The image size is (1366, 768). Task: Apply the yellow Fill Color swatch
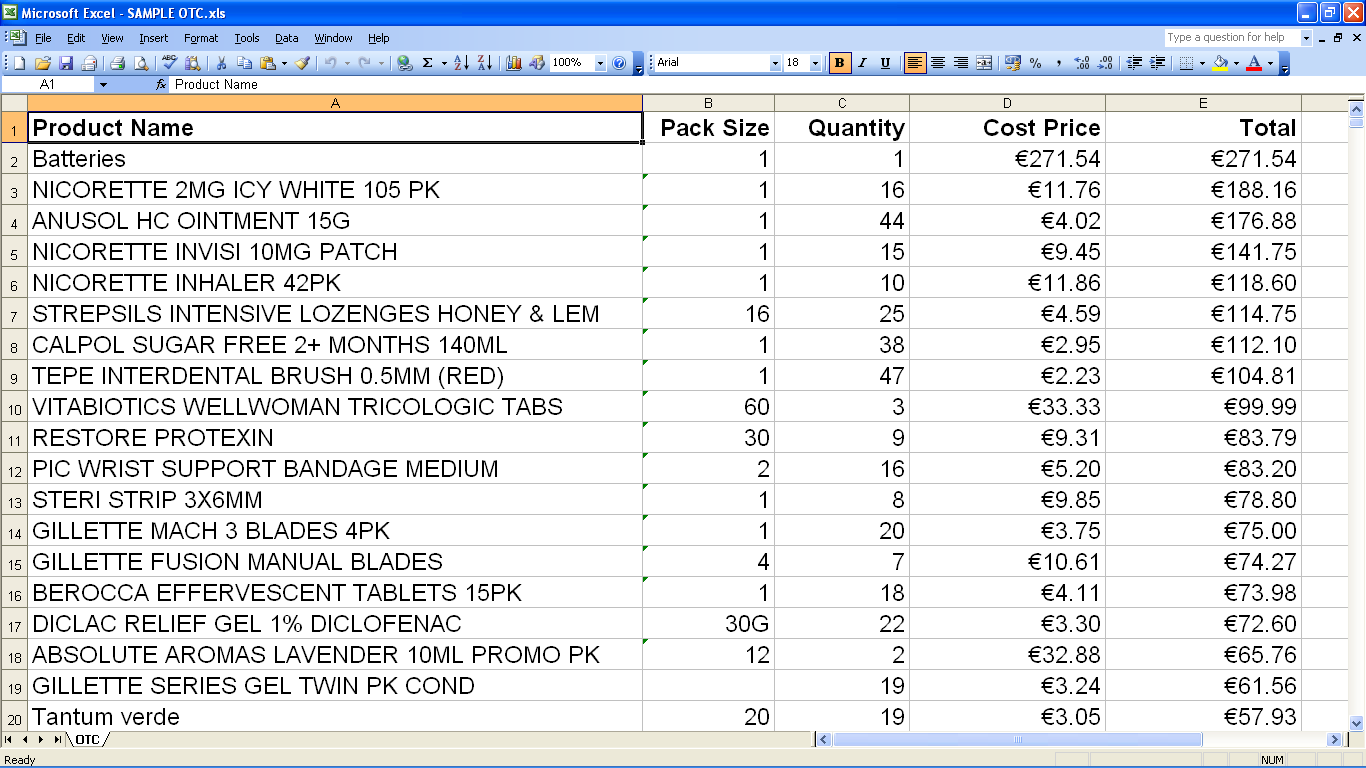1219,63
